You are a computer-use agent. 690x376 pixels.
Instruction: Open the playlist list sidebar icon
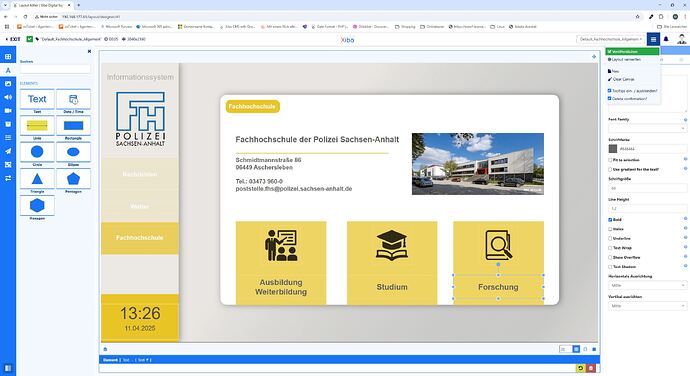coord(8,137)
